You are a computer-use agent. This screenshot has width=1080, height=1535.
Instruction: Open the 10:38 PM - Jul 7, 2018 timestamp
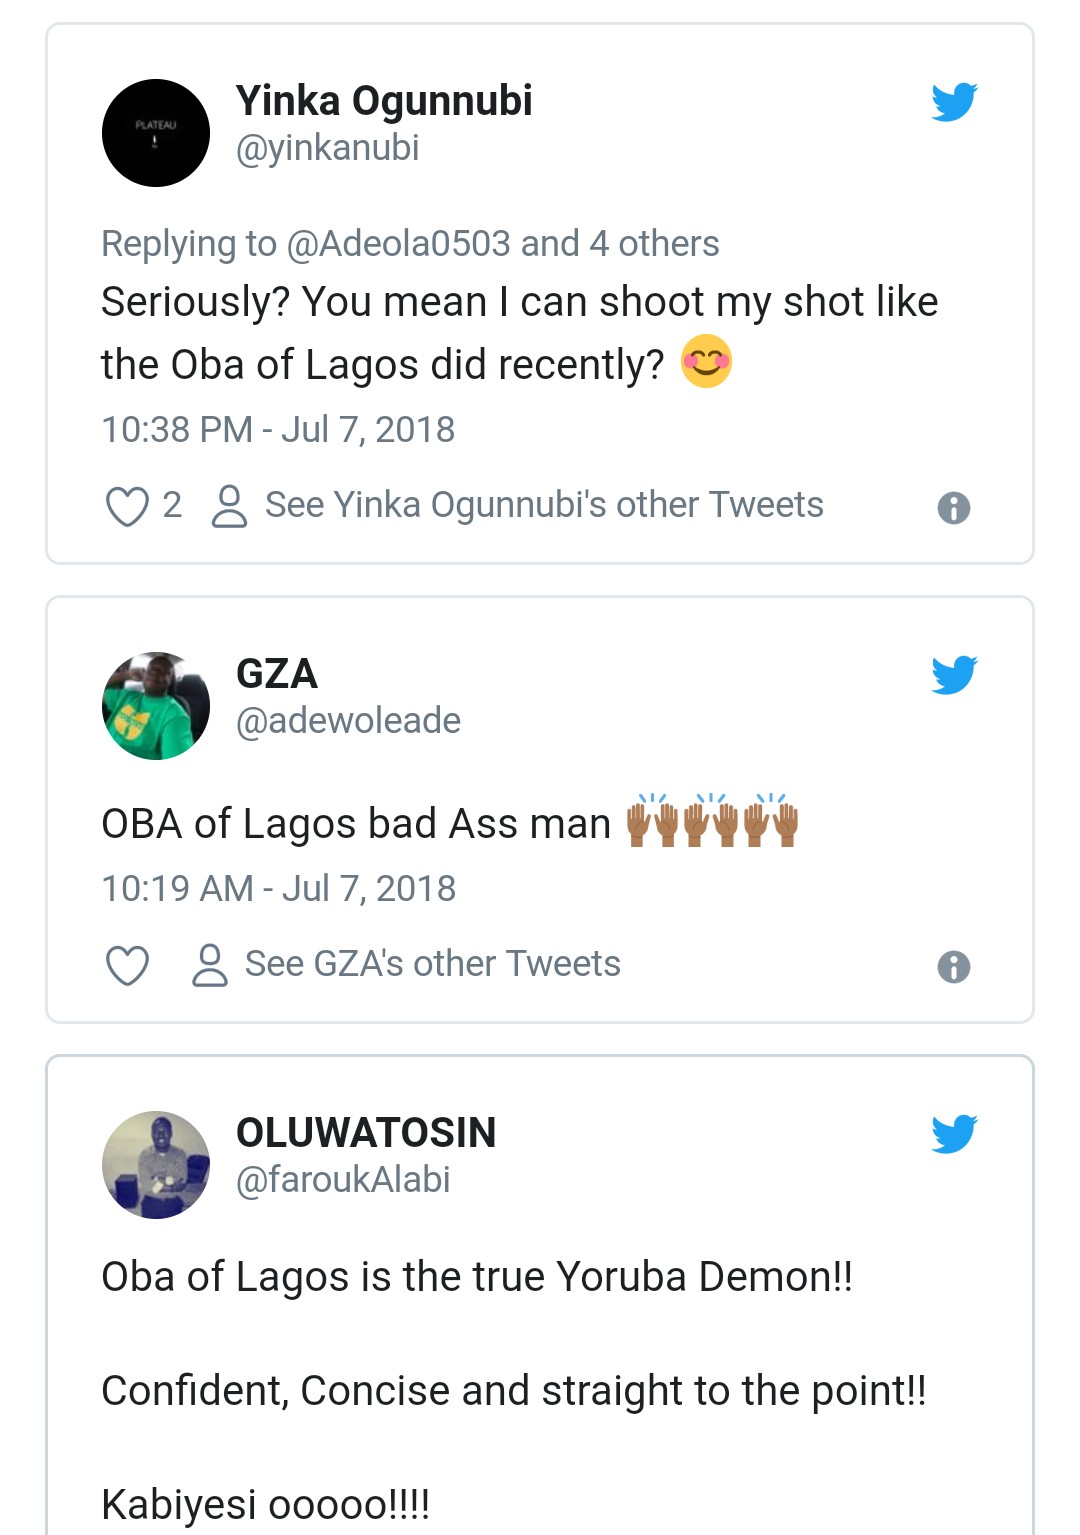pyautogui.click(x=278, y=430)
